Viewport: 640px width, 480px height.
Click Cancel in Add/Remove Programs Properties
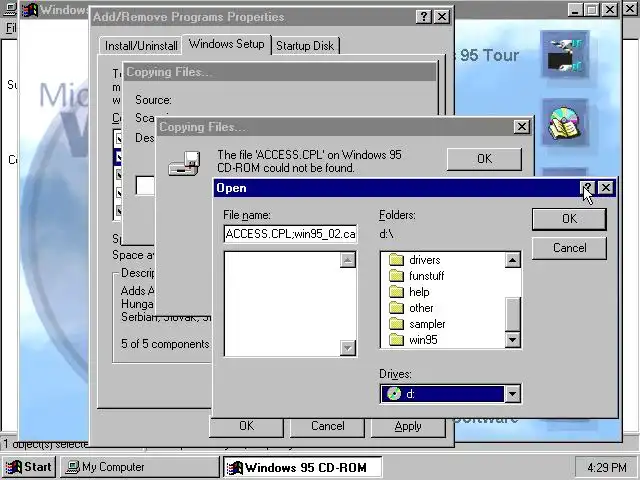327,427
